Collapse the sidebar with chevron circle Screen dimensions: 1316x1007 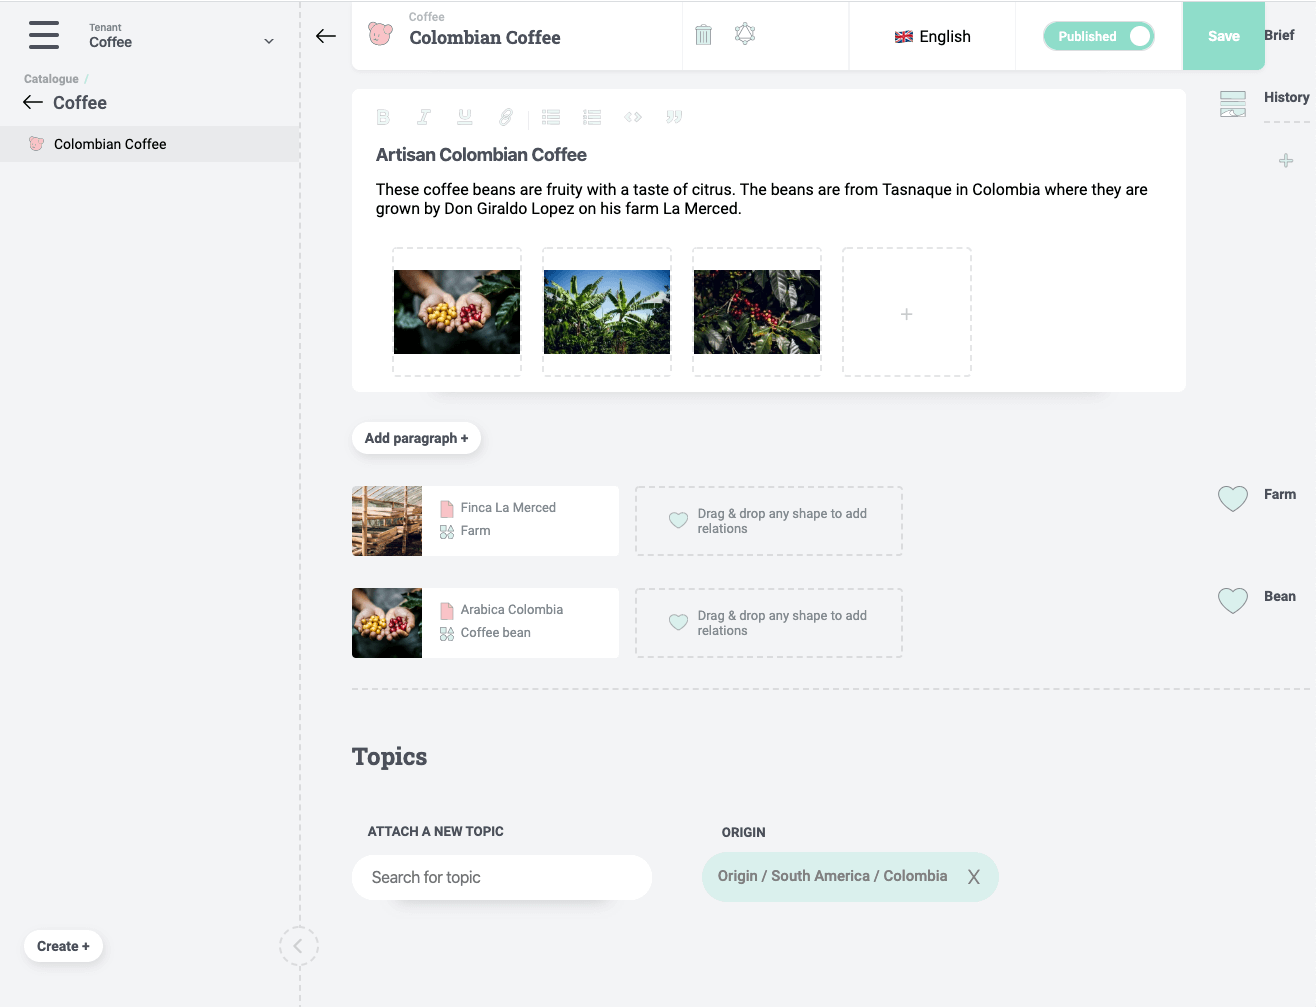coord(298,946)
